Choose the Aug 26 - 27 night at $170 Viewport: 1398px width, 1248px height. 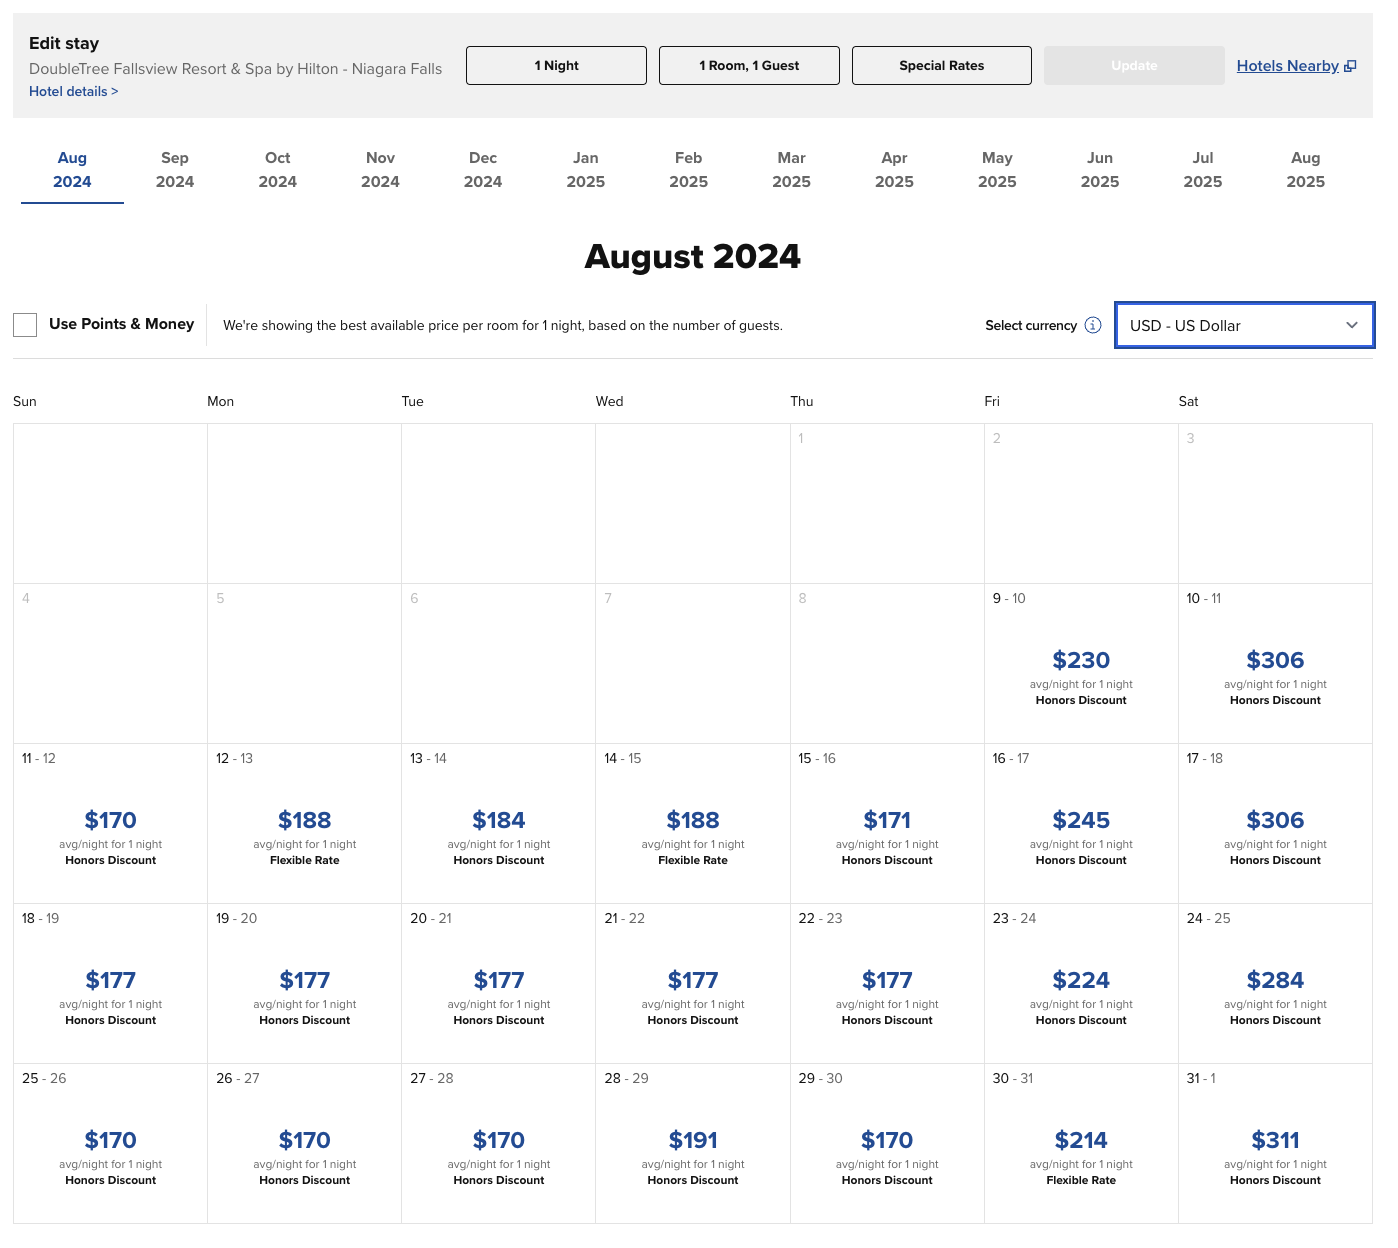[x=304, y=1144]
